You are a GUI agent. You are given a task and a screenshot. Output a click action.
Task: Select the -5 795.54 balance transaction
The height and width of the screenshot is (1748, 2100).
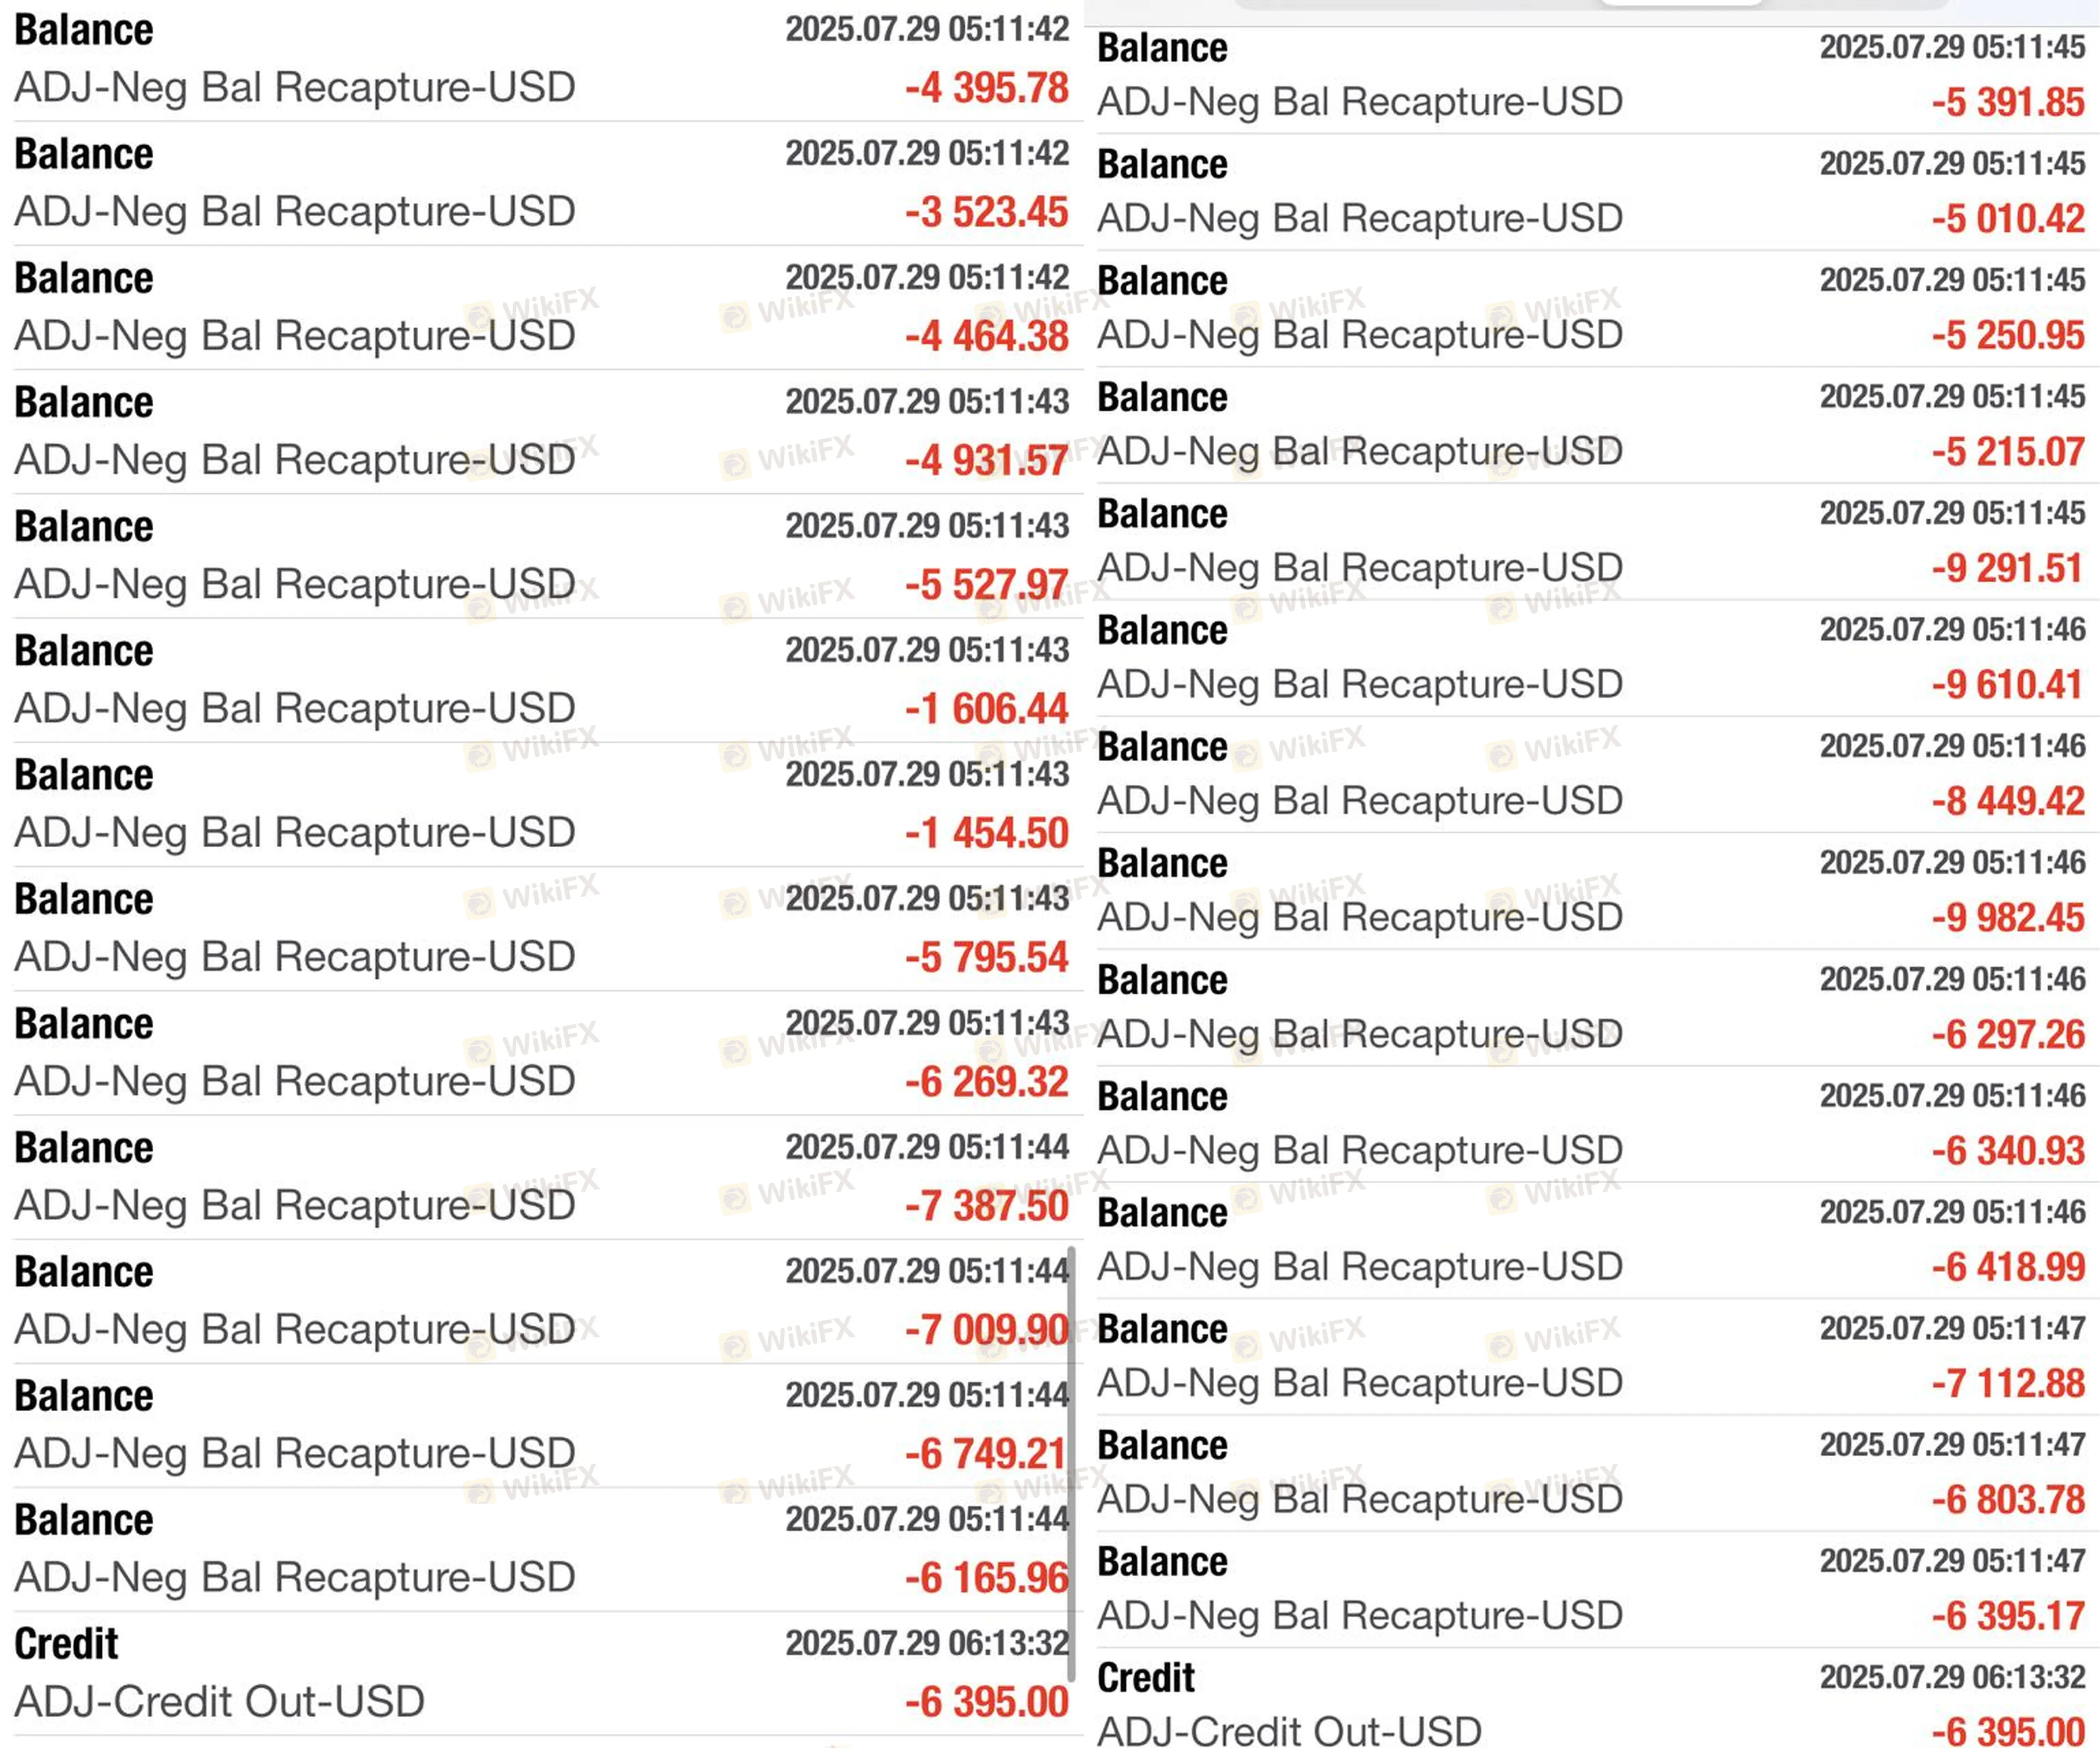(x=540, y=929)
